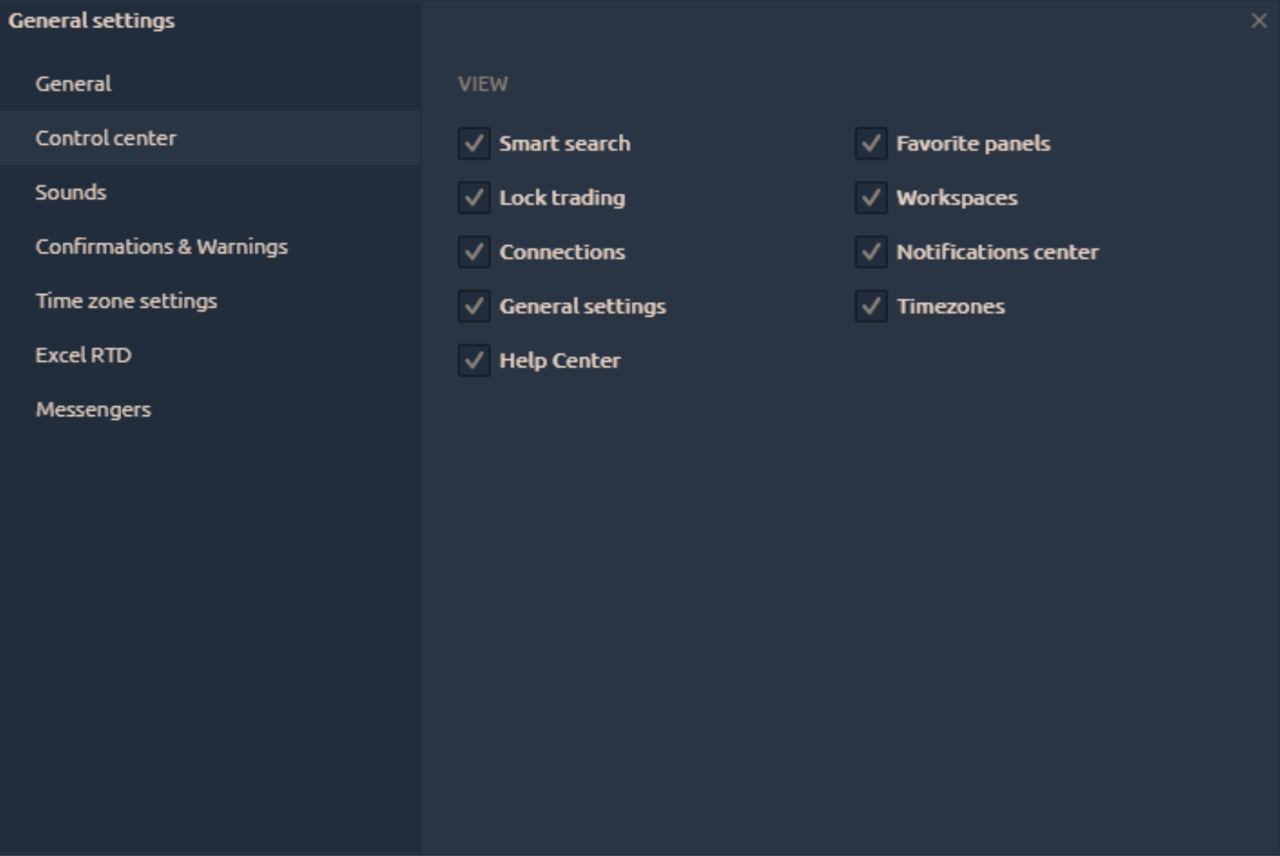Uncheck the Lock trading checkbox
Image resolution: width=1280 pixels, height=856 pixels.
click(474, 198)
